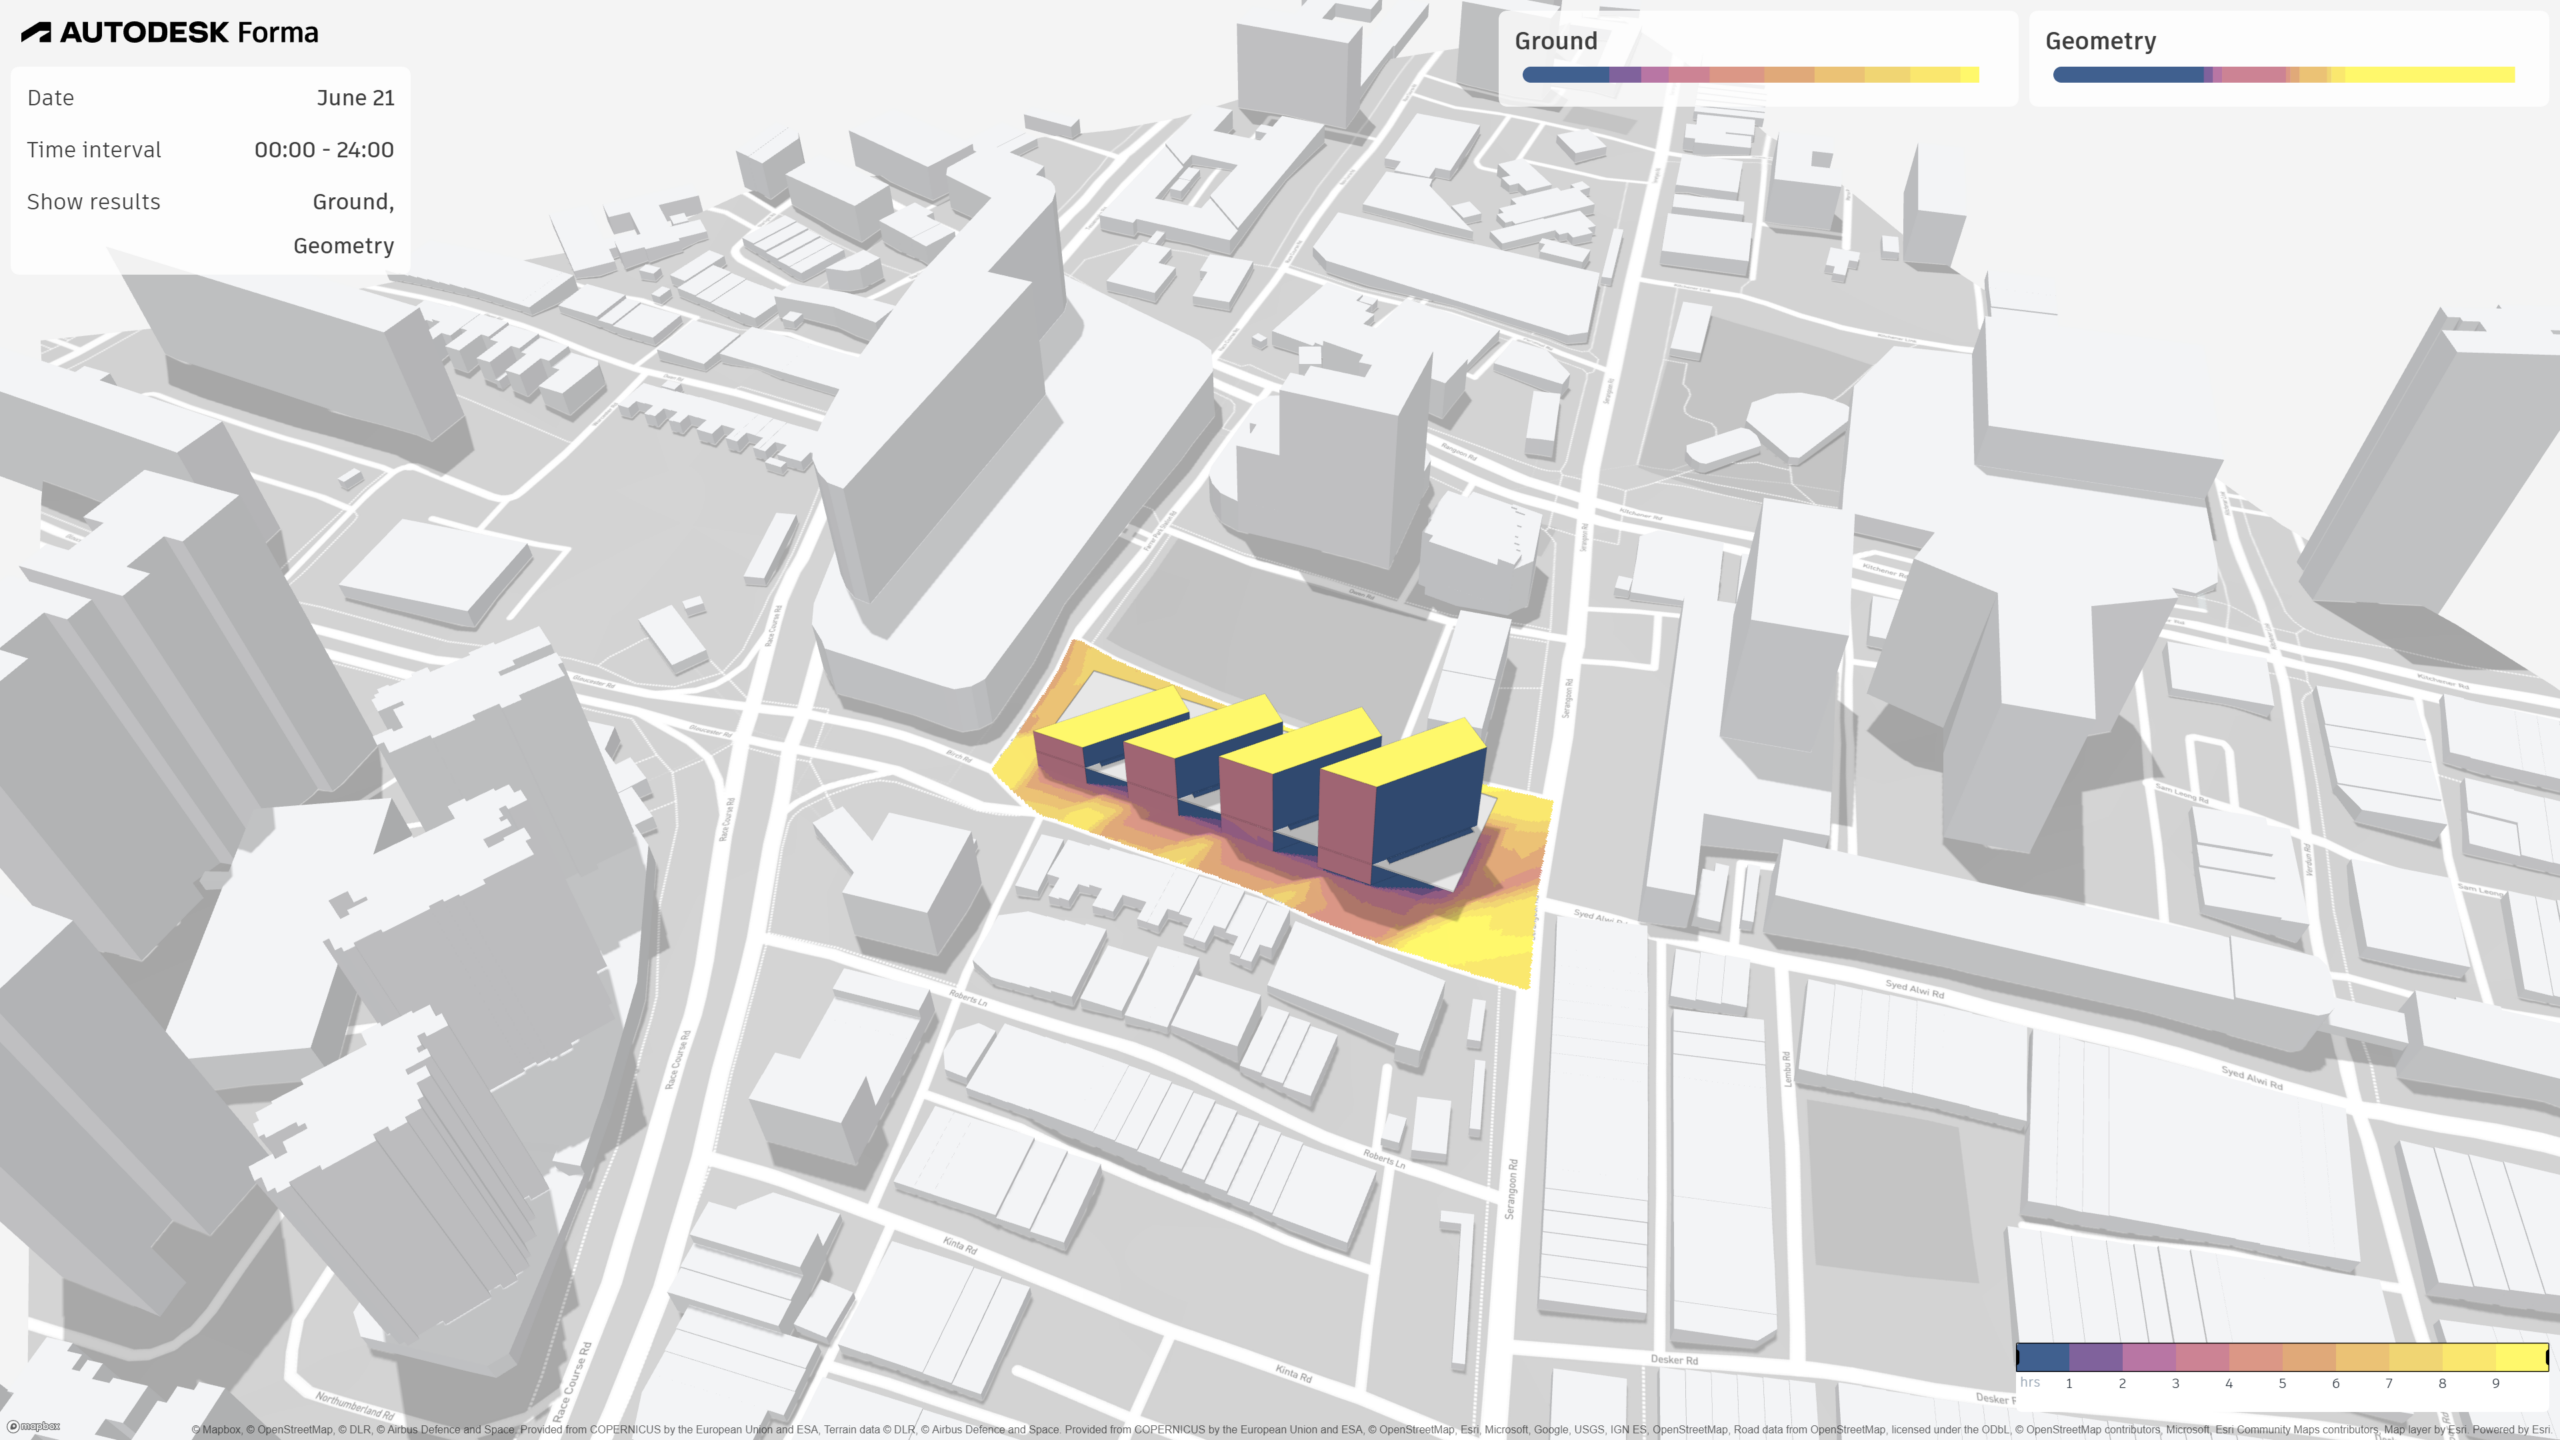Click the June 21 date value
Screen dimensions: 2560x1440
(x=355, y=98)
